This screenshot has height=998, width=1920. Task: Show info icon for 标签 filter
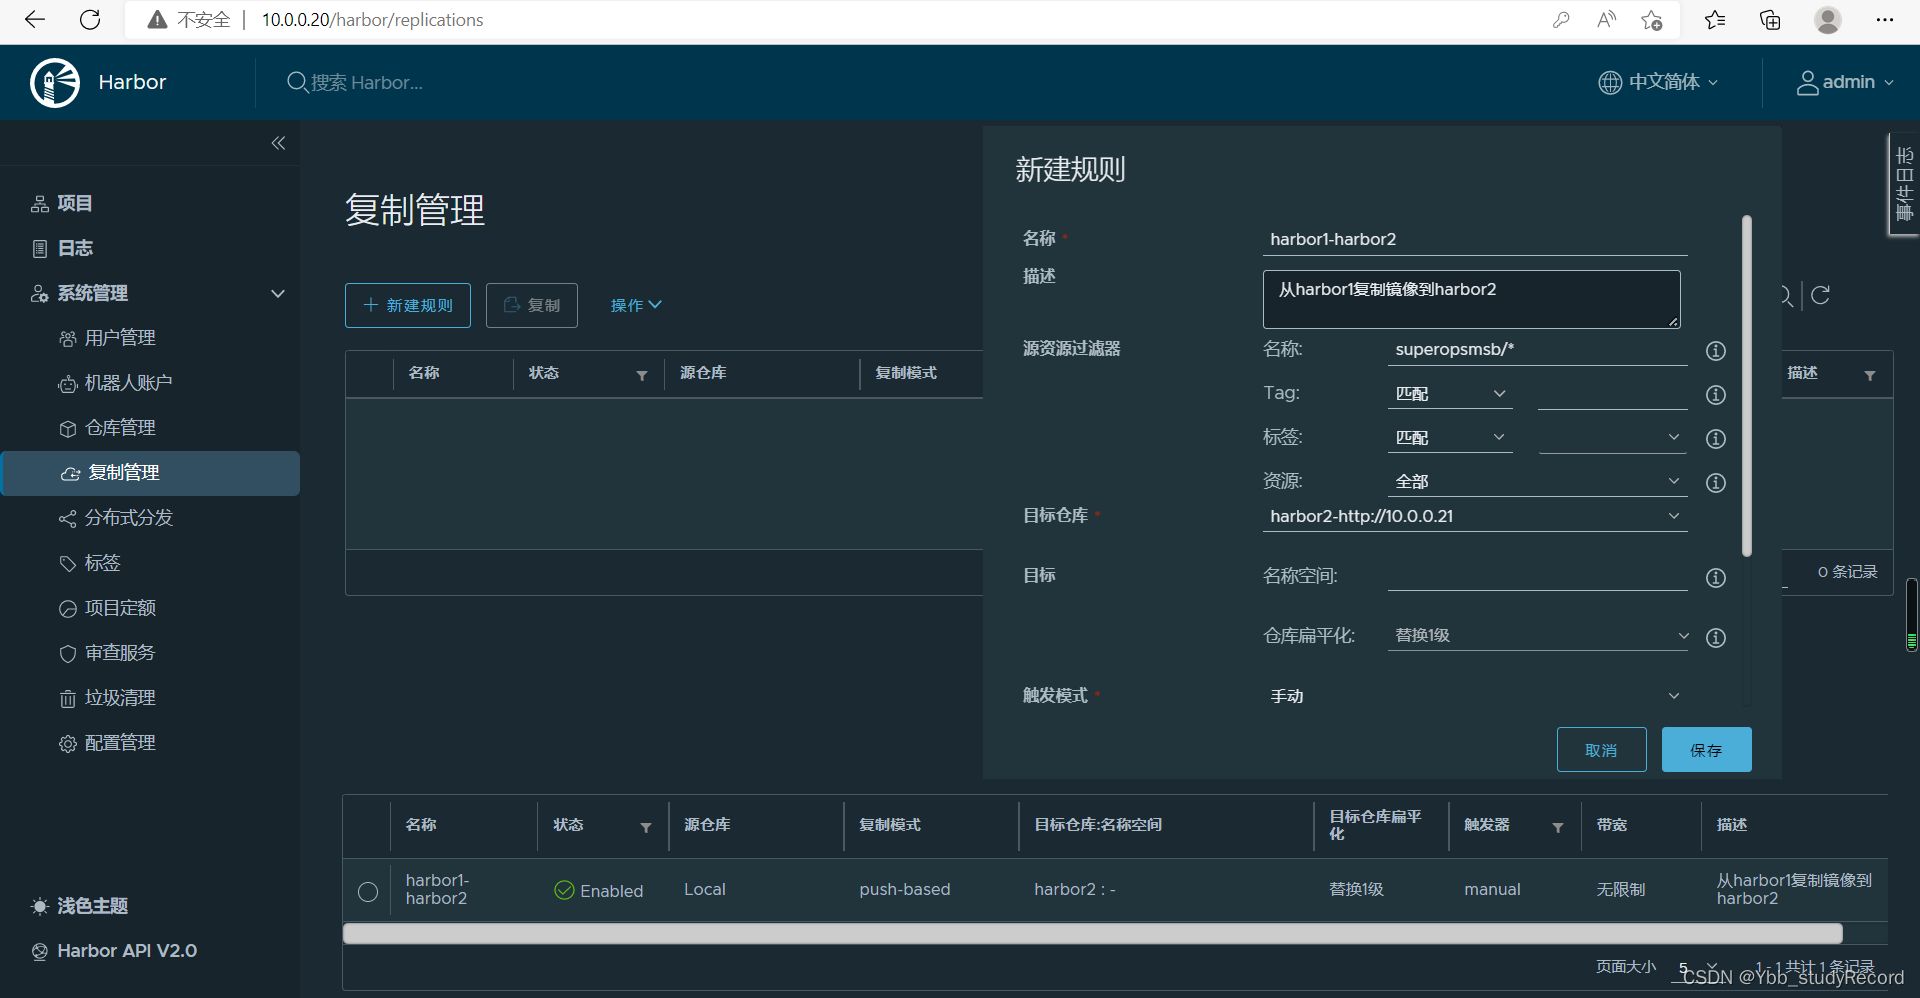[x=1716, y=439]
